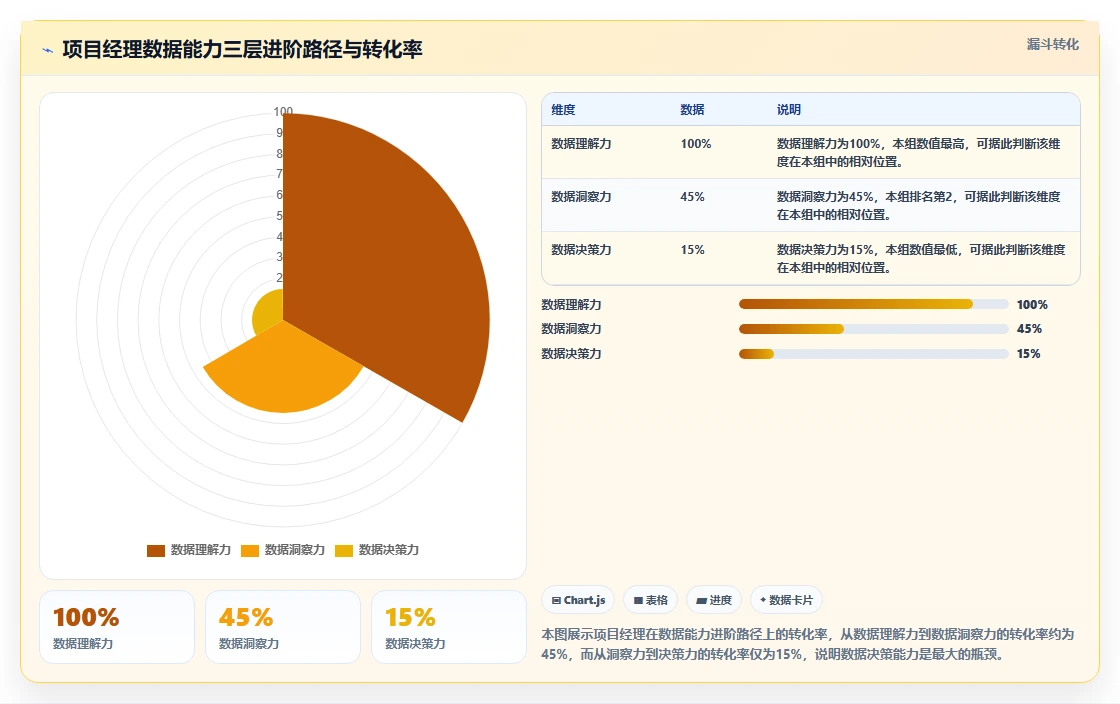1120x704 pixels.
Task: Click the 数据洞察力为45% explanation cell
Action: [919, 205]
